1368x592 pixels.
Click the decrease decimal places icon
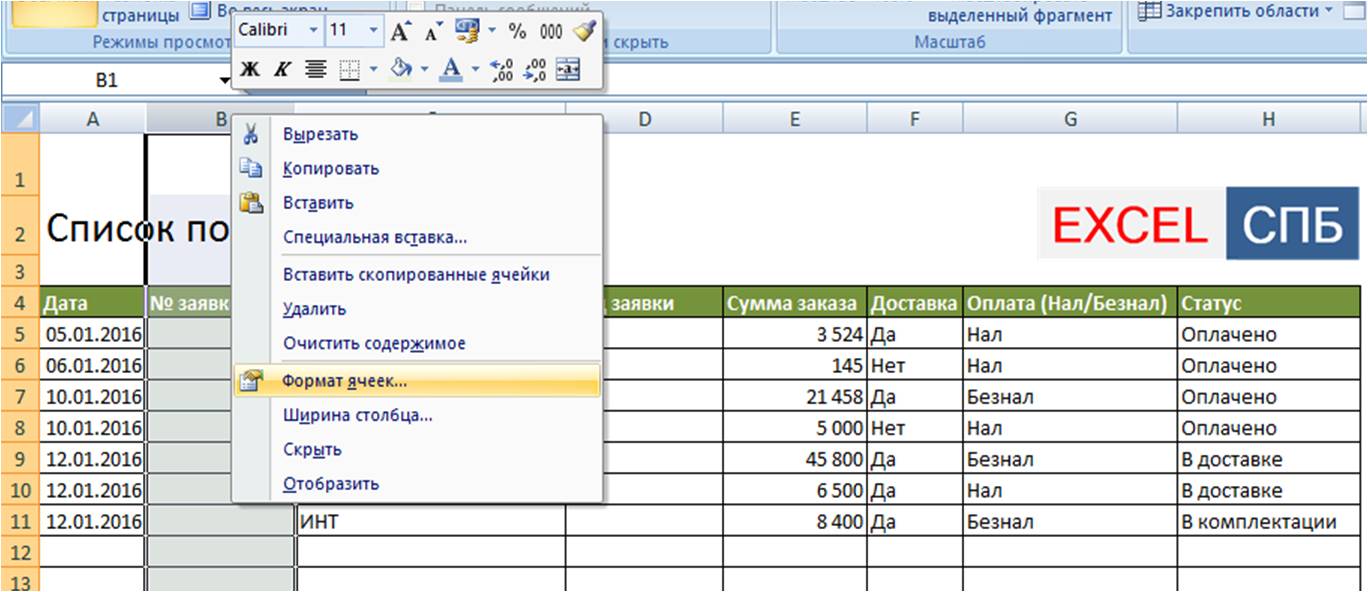click(x=535, y=69)
